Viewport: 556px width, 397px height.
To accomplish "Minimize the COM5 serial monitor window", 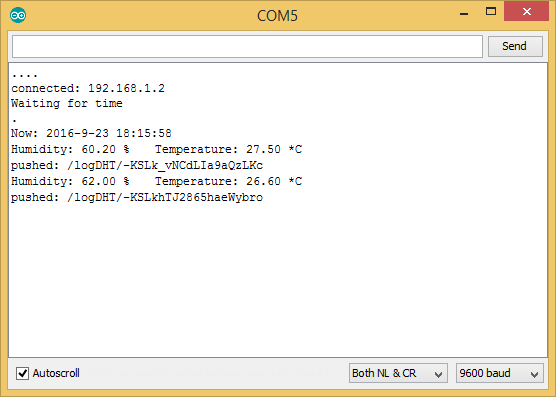I will click(464, 14).
